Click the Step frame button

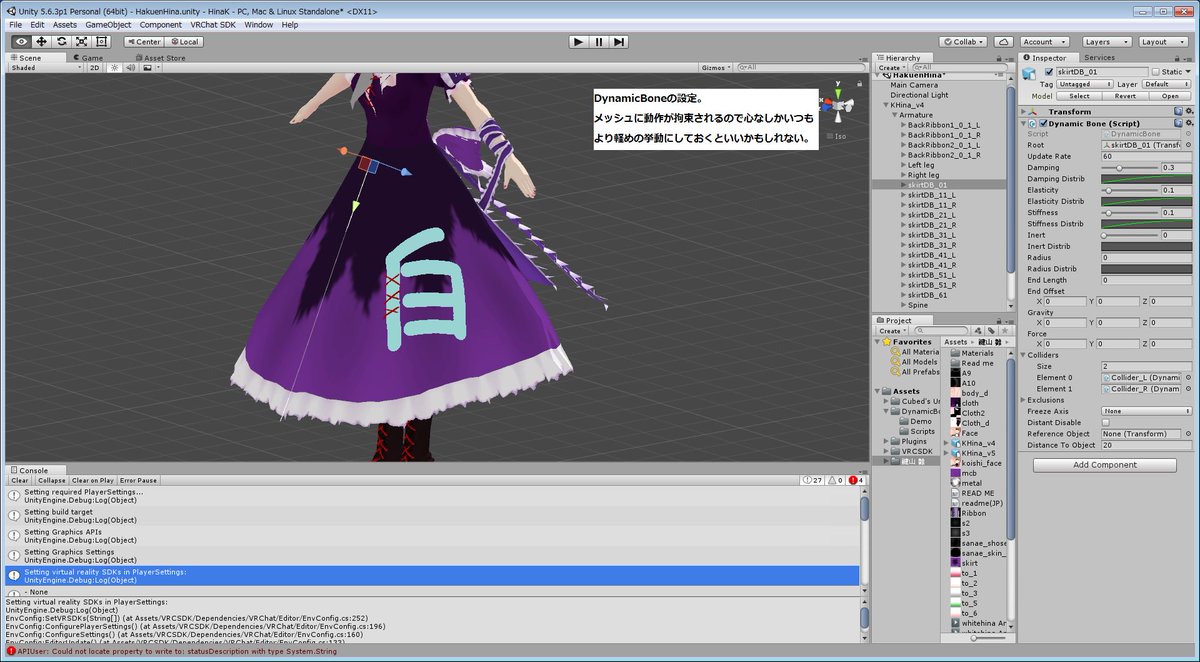(620, 41)
